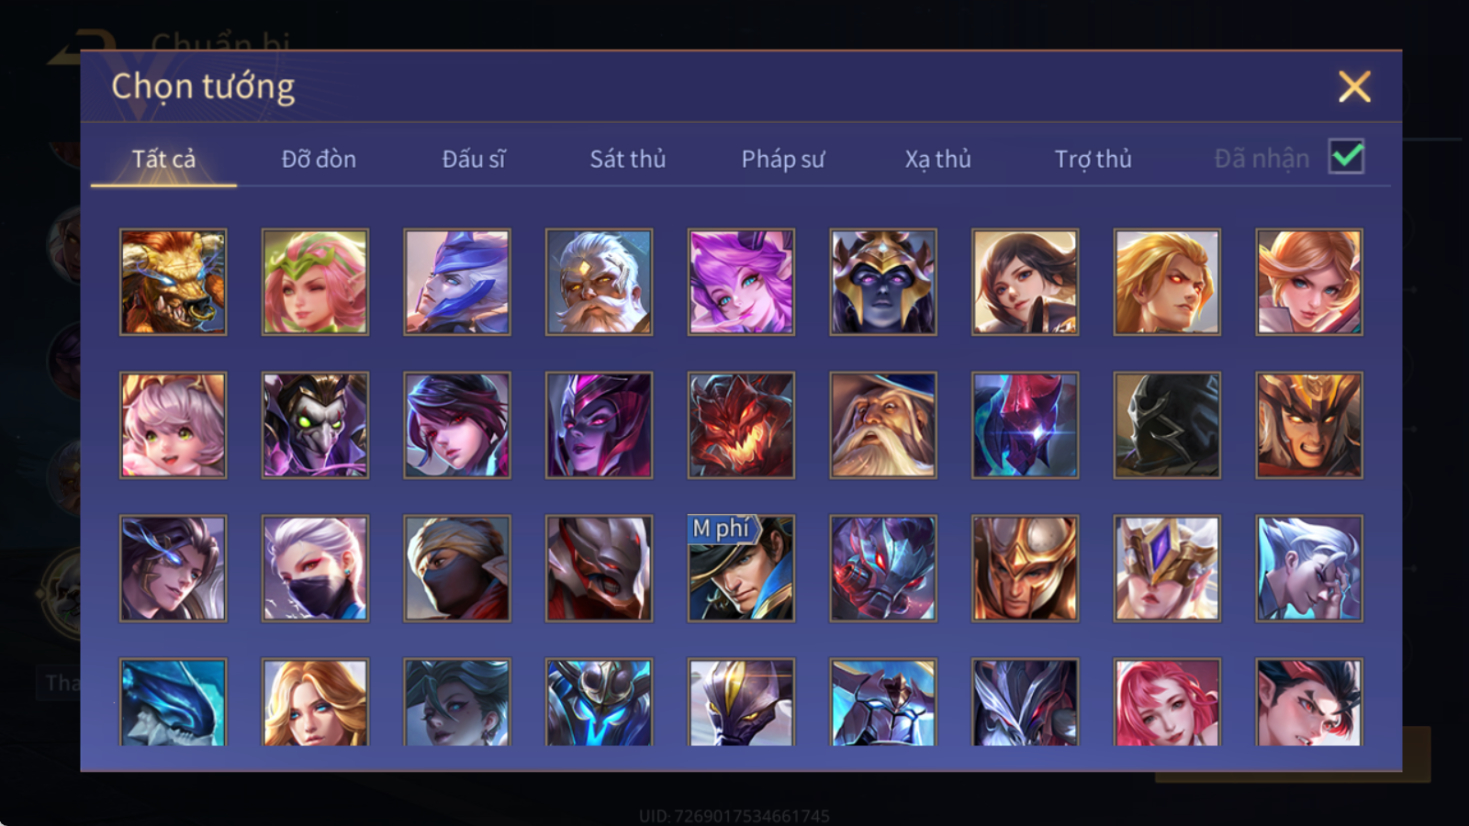
Task: Pick the wizard with blue pointed hat
Action: tap(883, 425)
